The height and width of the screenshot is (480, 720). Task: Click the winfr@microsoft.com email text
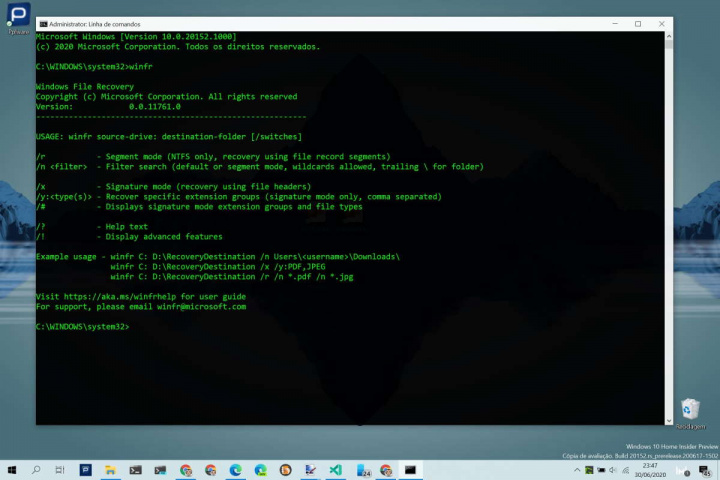pyautogui.click(x=198, y=307)
